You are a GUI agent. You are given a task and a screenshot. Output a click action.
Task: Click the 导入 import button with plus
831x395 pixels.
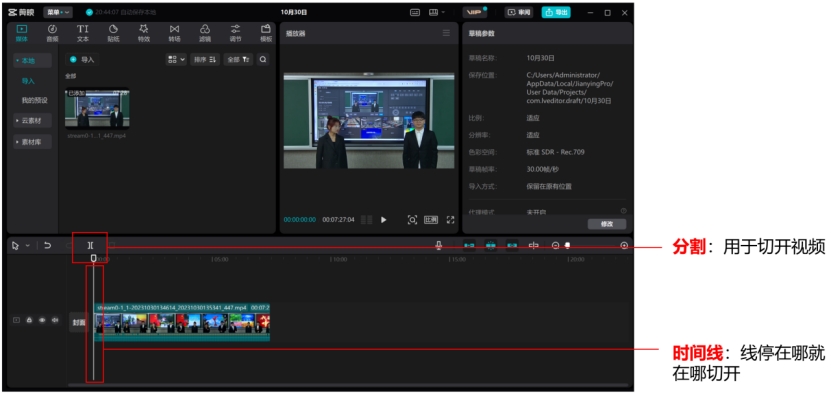click(x=82, y=59)
